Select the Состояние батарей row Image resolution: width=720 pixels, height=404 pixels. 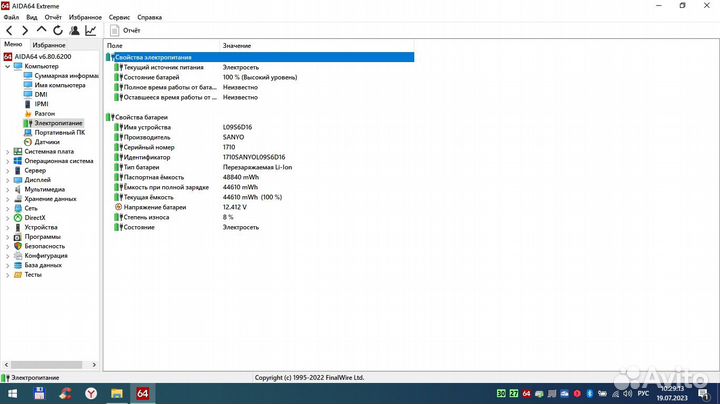(x=260, y=77)
